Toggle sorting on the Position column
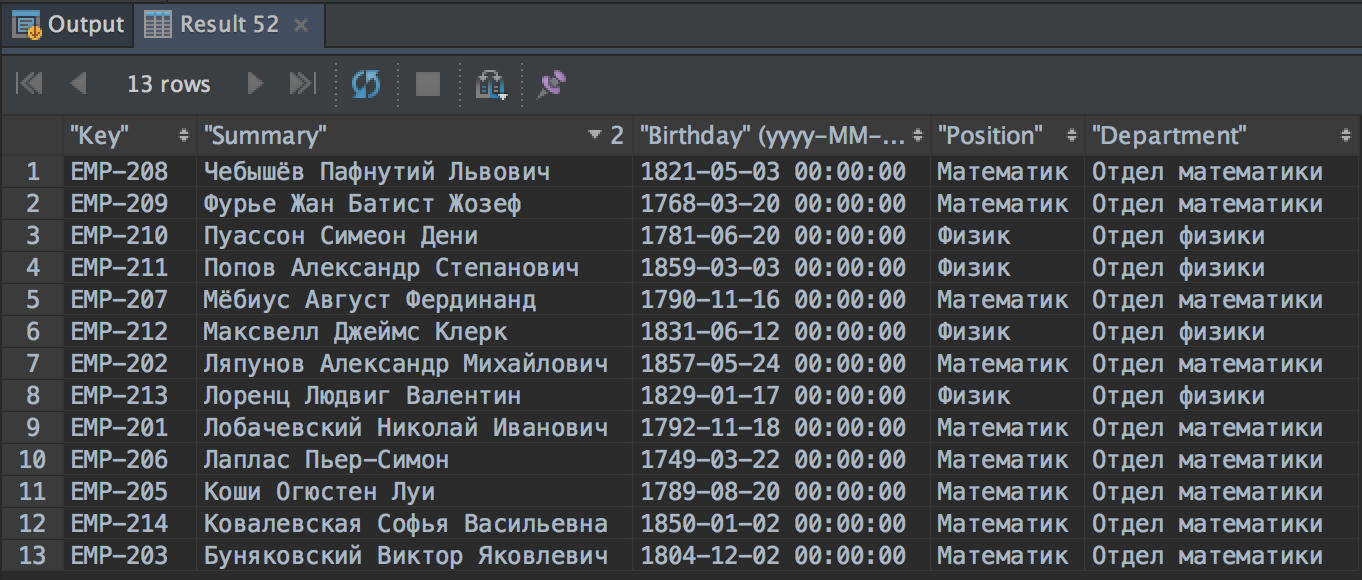Screen dimensions: 1362x580 point(1071,135)
